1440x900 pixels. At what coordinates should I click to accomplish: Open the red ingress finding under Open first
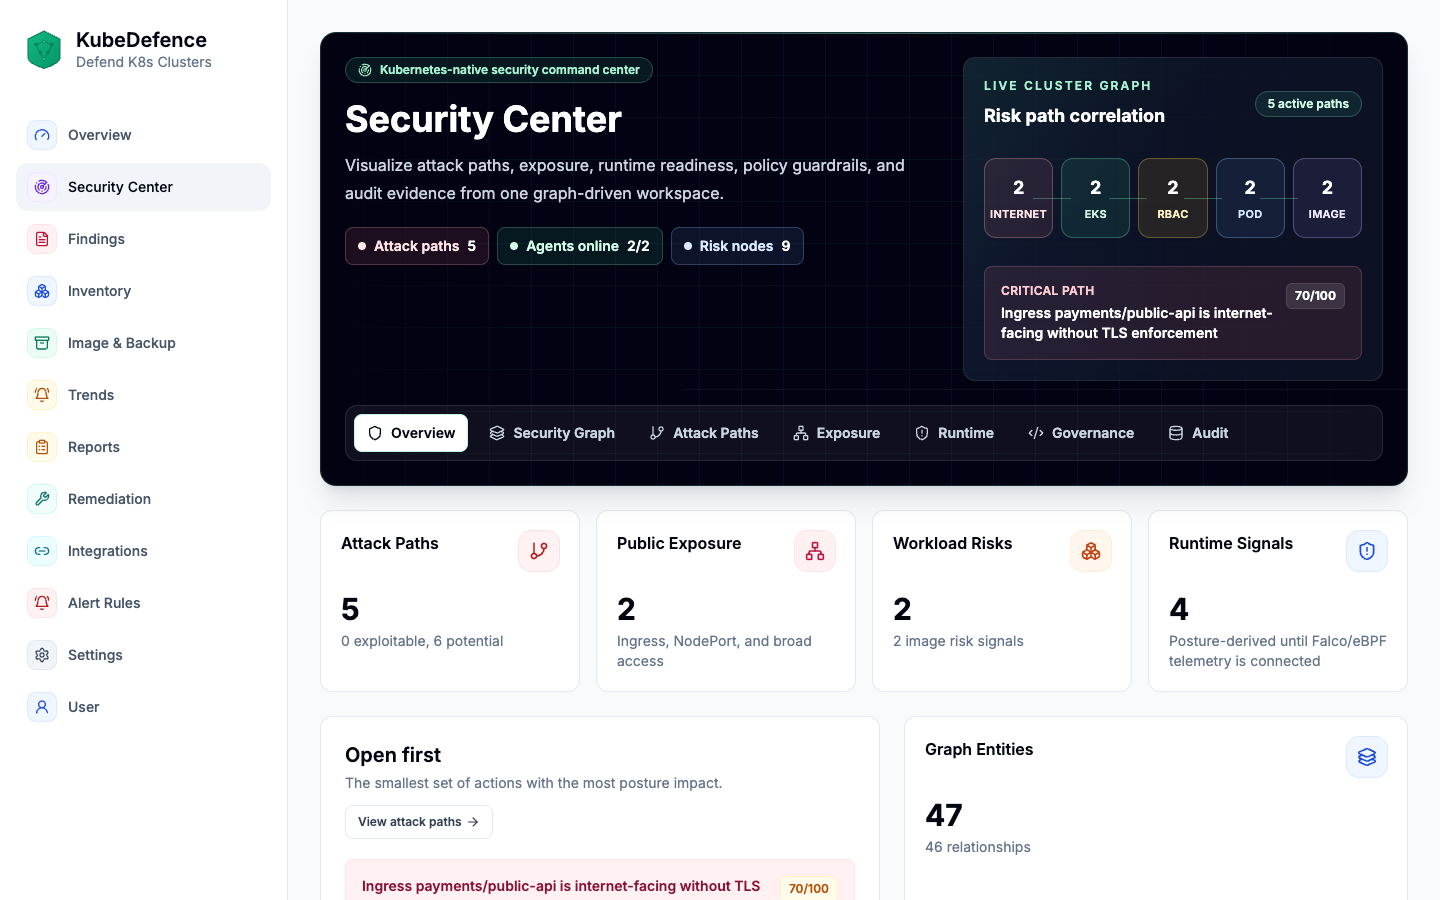[600, 881]
